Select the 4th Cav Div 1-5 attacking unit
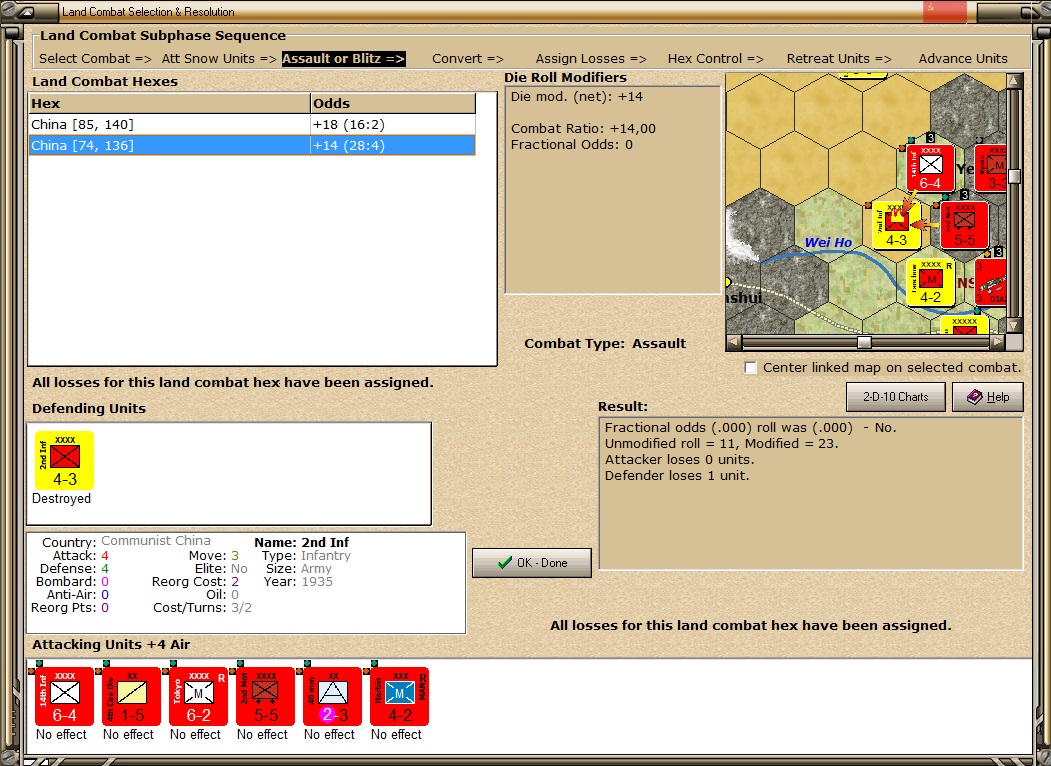This screenshot has width=1051, height=766. click(x=131, y=696)
